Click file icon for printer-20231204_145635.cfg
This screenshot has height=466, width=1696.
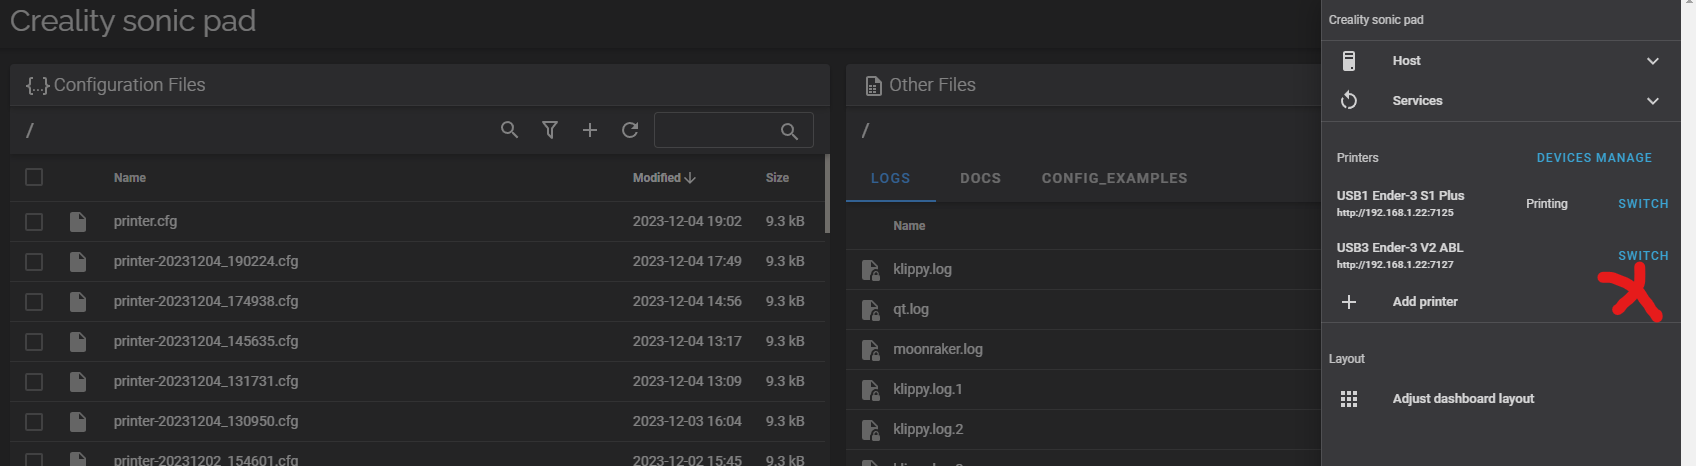(78, 341)
